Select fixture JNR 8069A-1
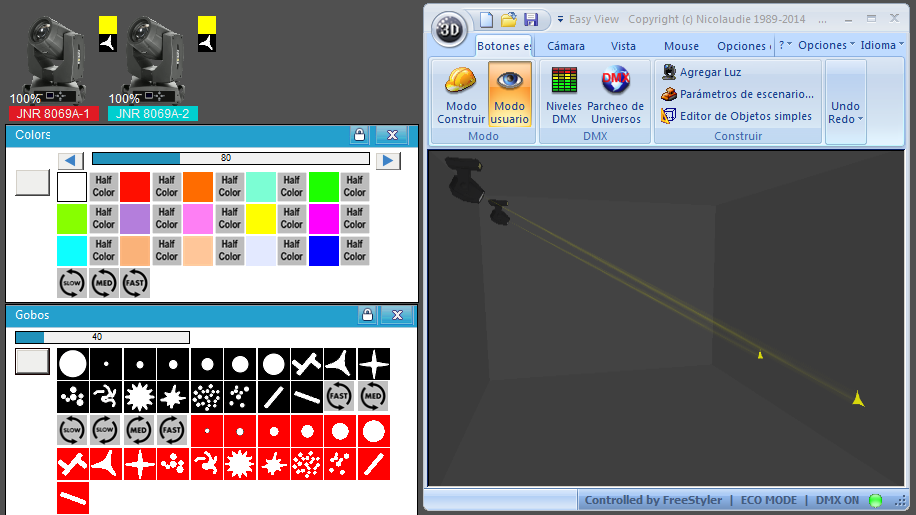Screen dimensions: 916x515 [x=53, y=113]
